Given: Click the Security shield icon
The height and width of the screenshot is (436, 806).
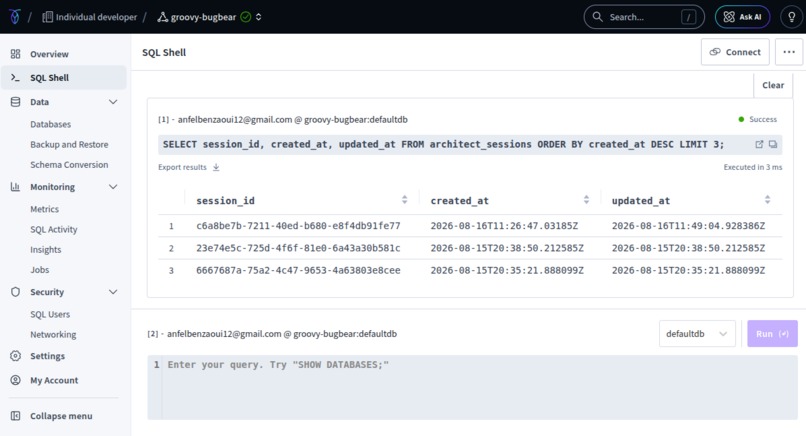Looking at the screenshot, I should pyautogui.click(x=15, y=292).
